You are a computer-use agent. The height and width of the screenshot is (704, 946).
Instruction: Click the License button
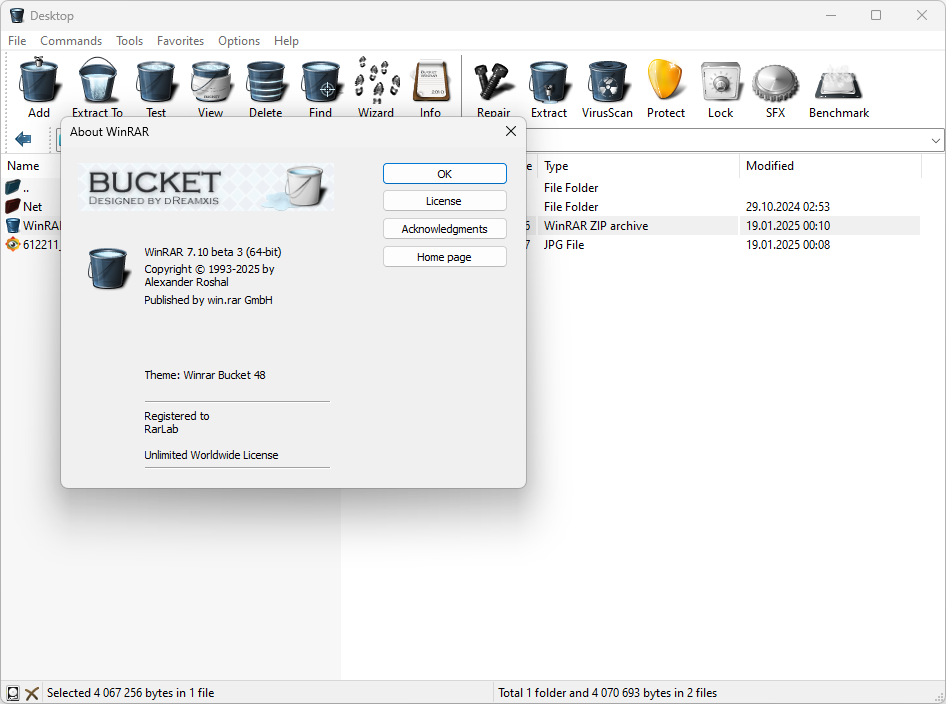pos(445,201)
